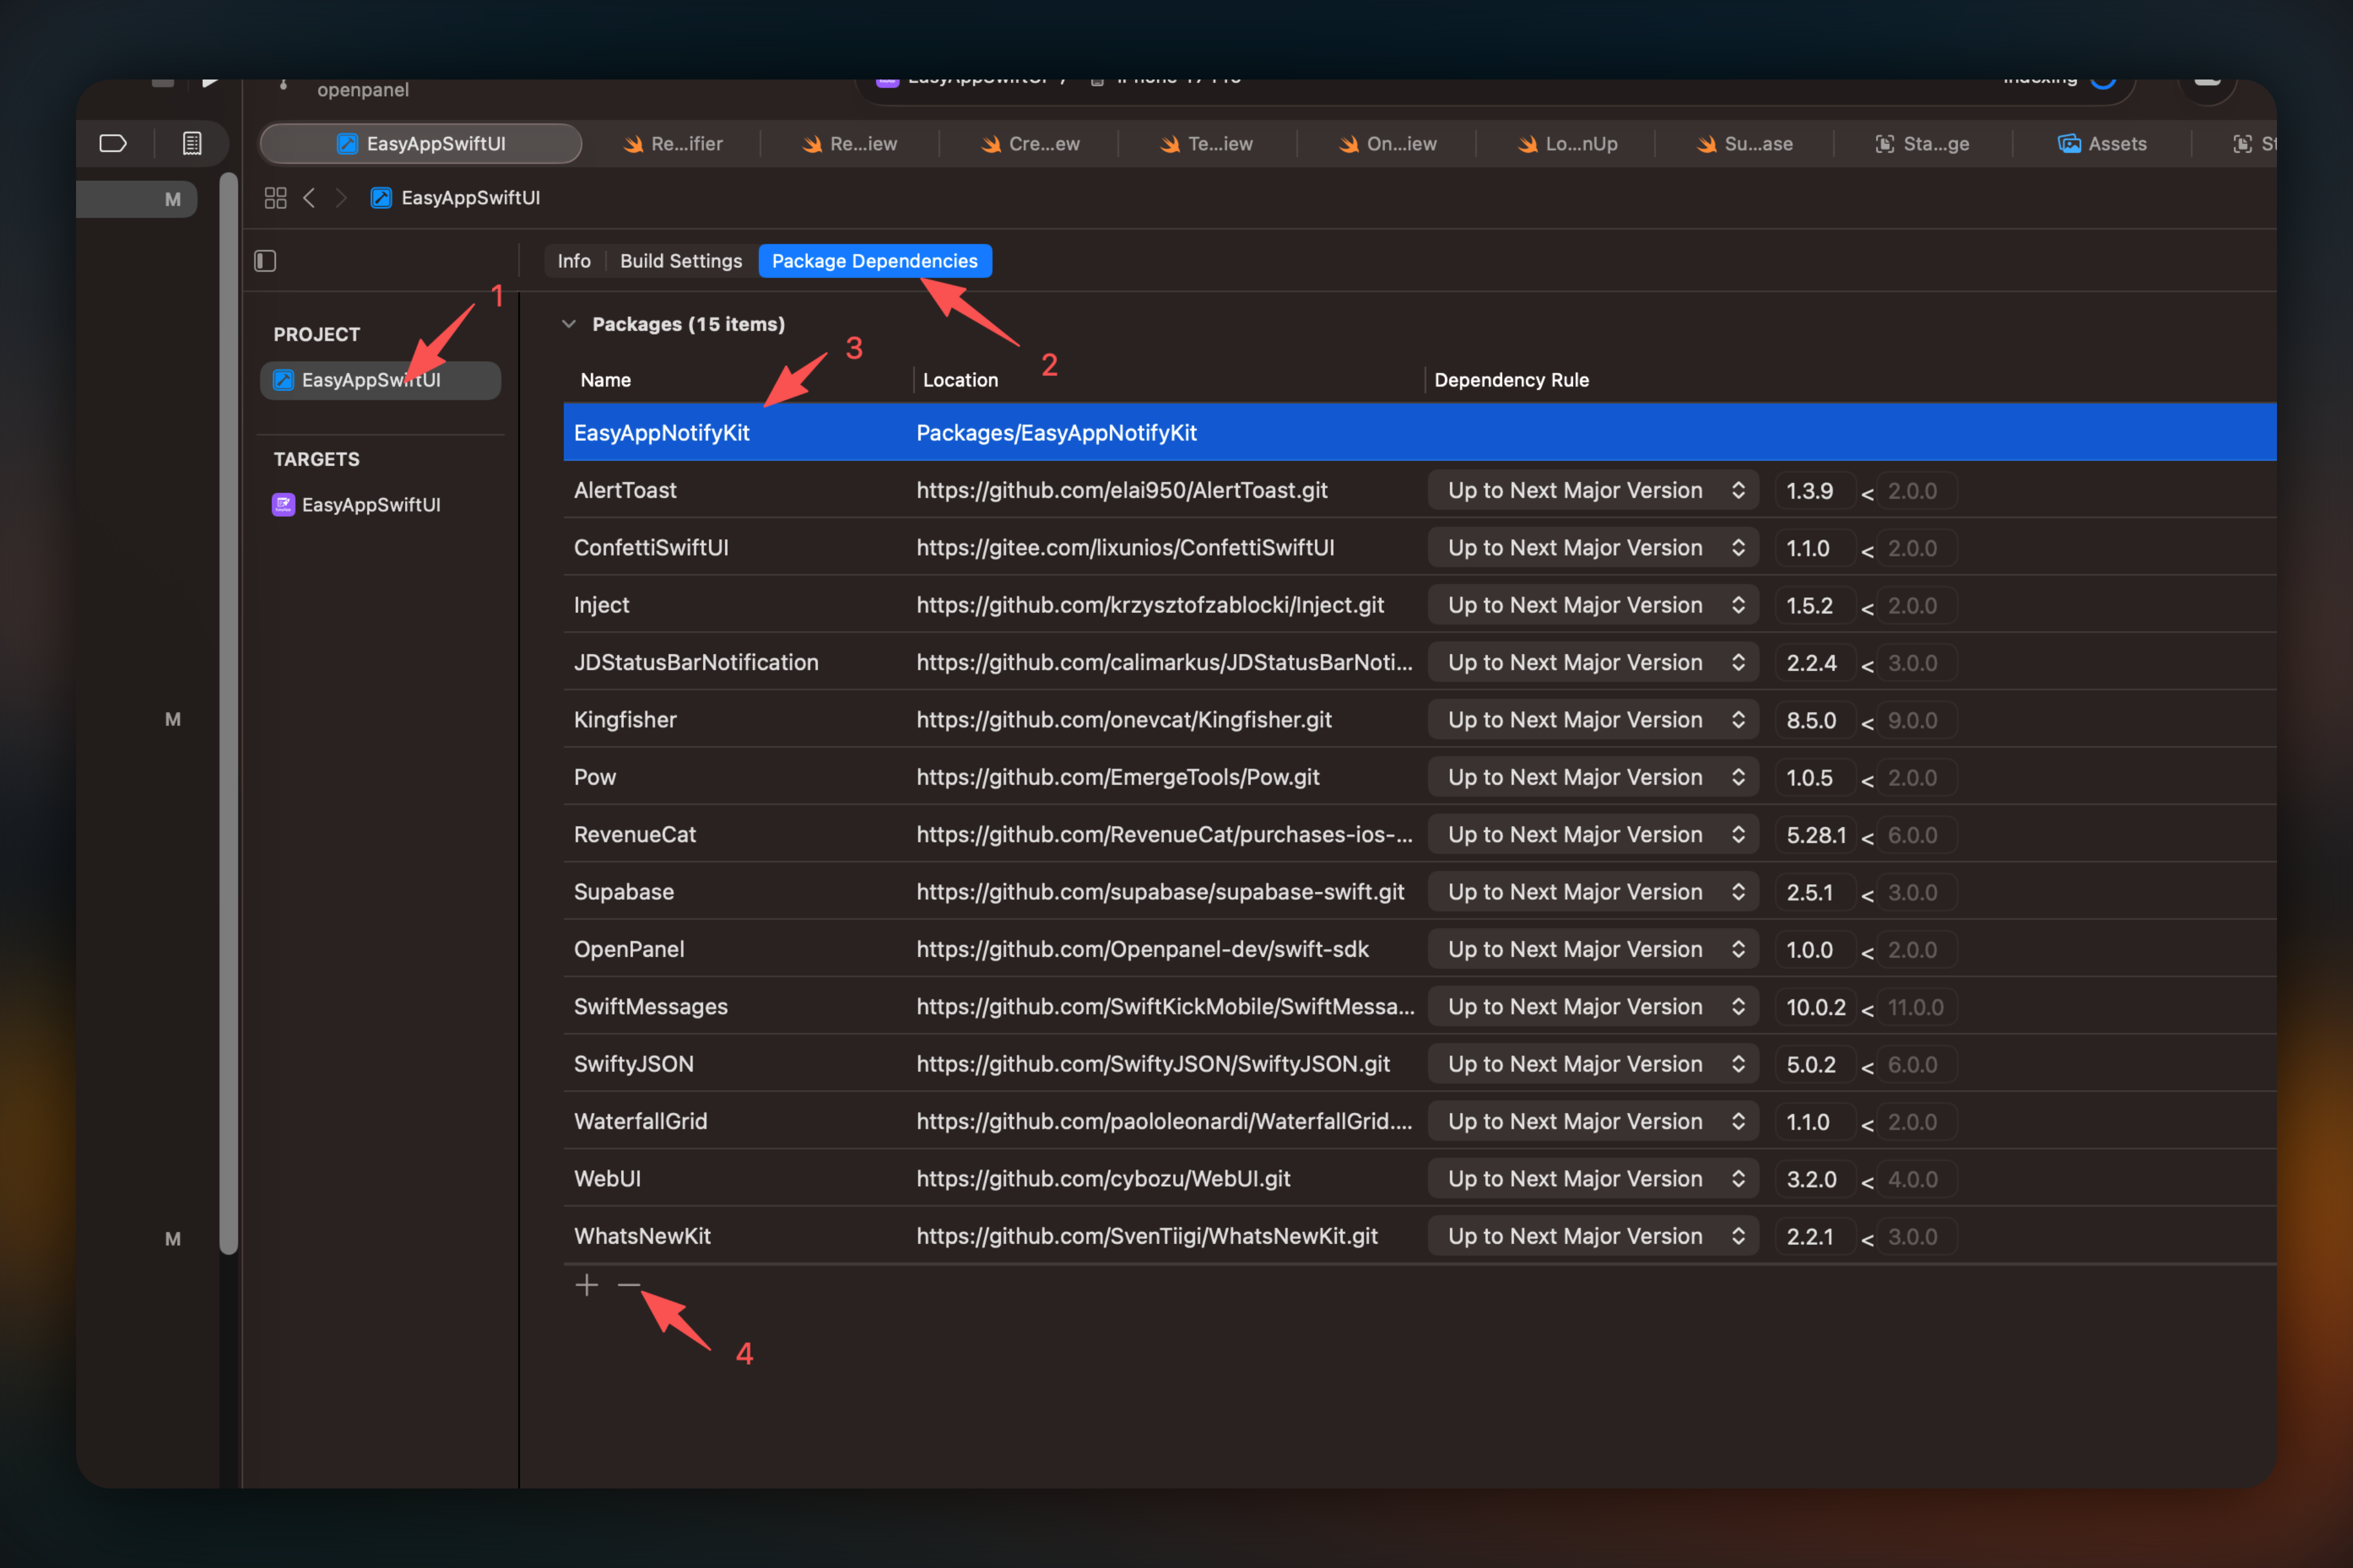2353x1568 pixels.
Task: Click RevenueCat minimum version field 5.28.1
Action: point(1815,835)
